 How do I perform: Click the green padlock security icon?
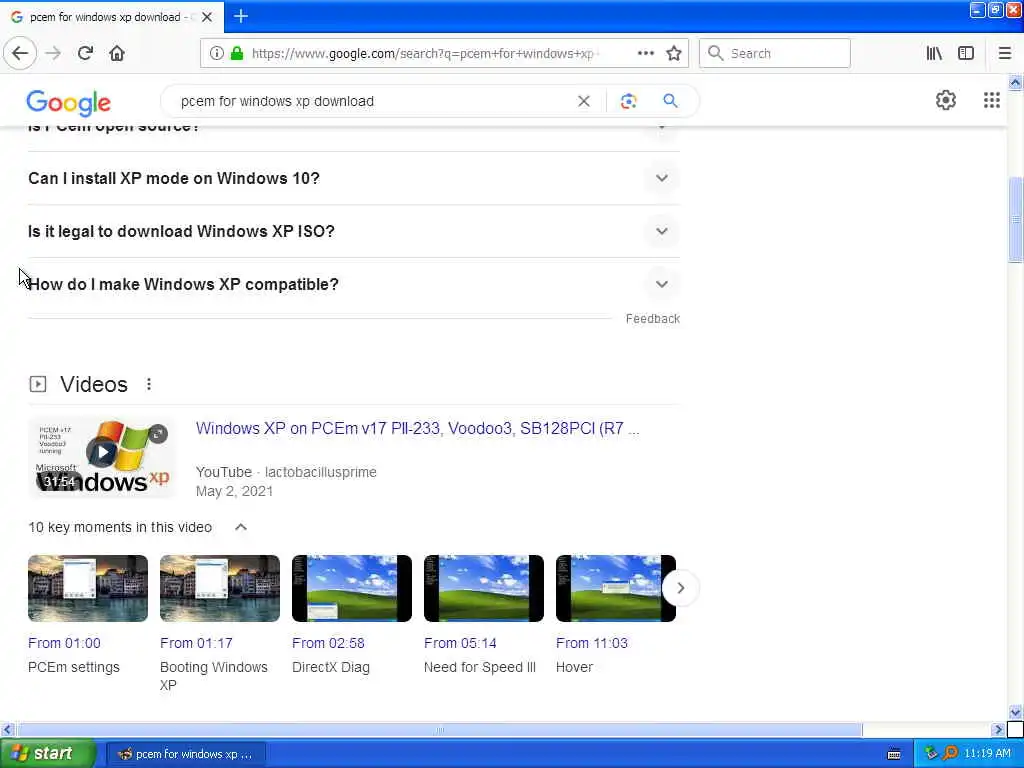(237, 53)
